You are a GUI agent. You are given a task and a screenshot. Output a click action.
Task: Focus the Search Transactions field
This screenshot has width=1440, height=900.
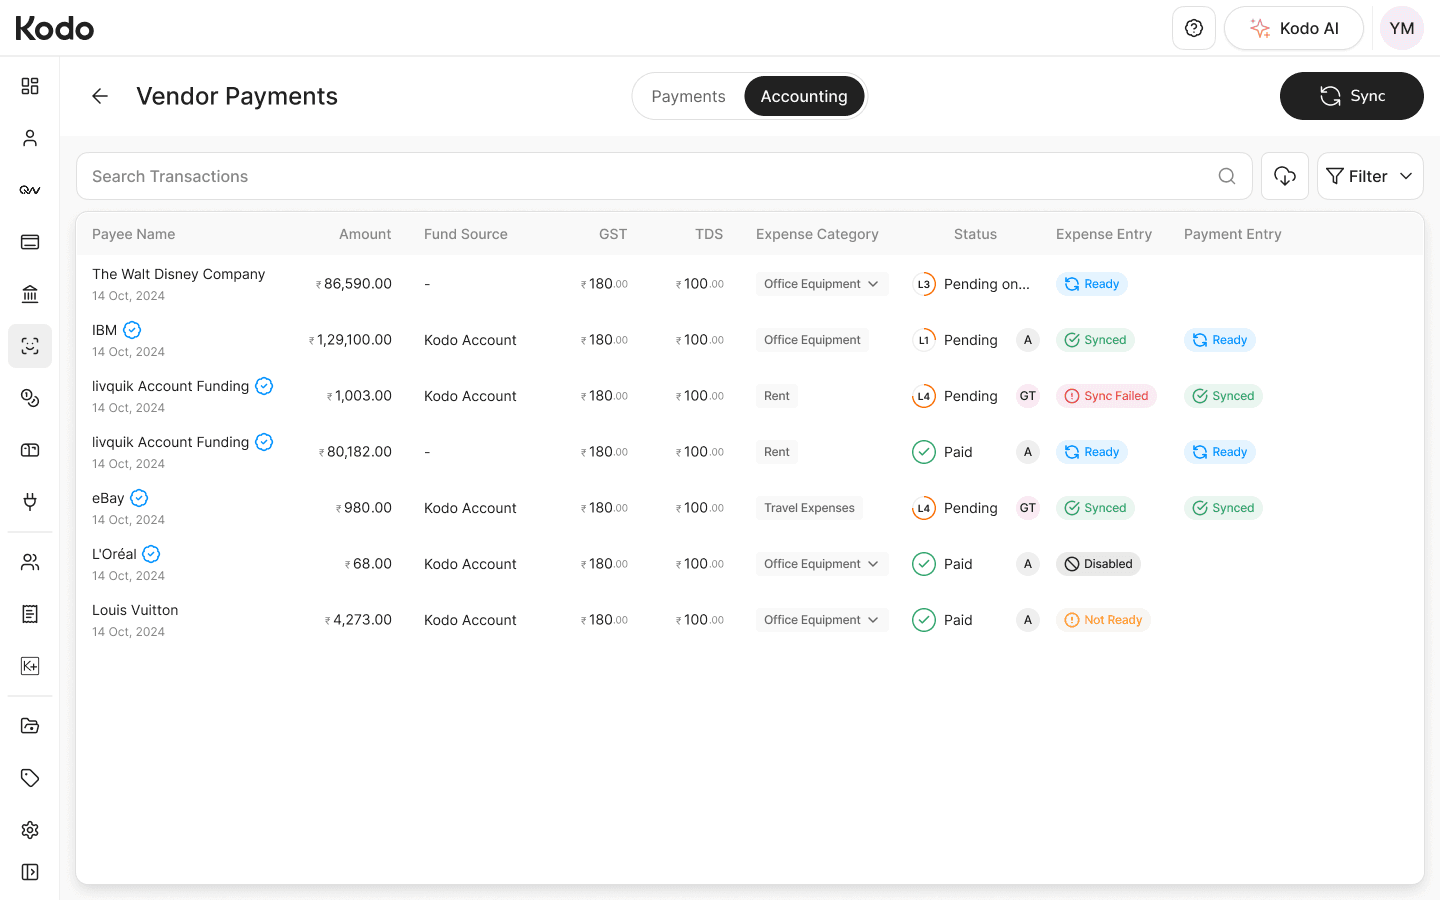664,176
